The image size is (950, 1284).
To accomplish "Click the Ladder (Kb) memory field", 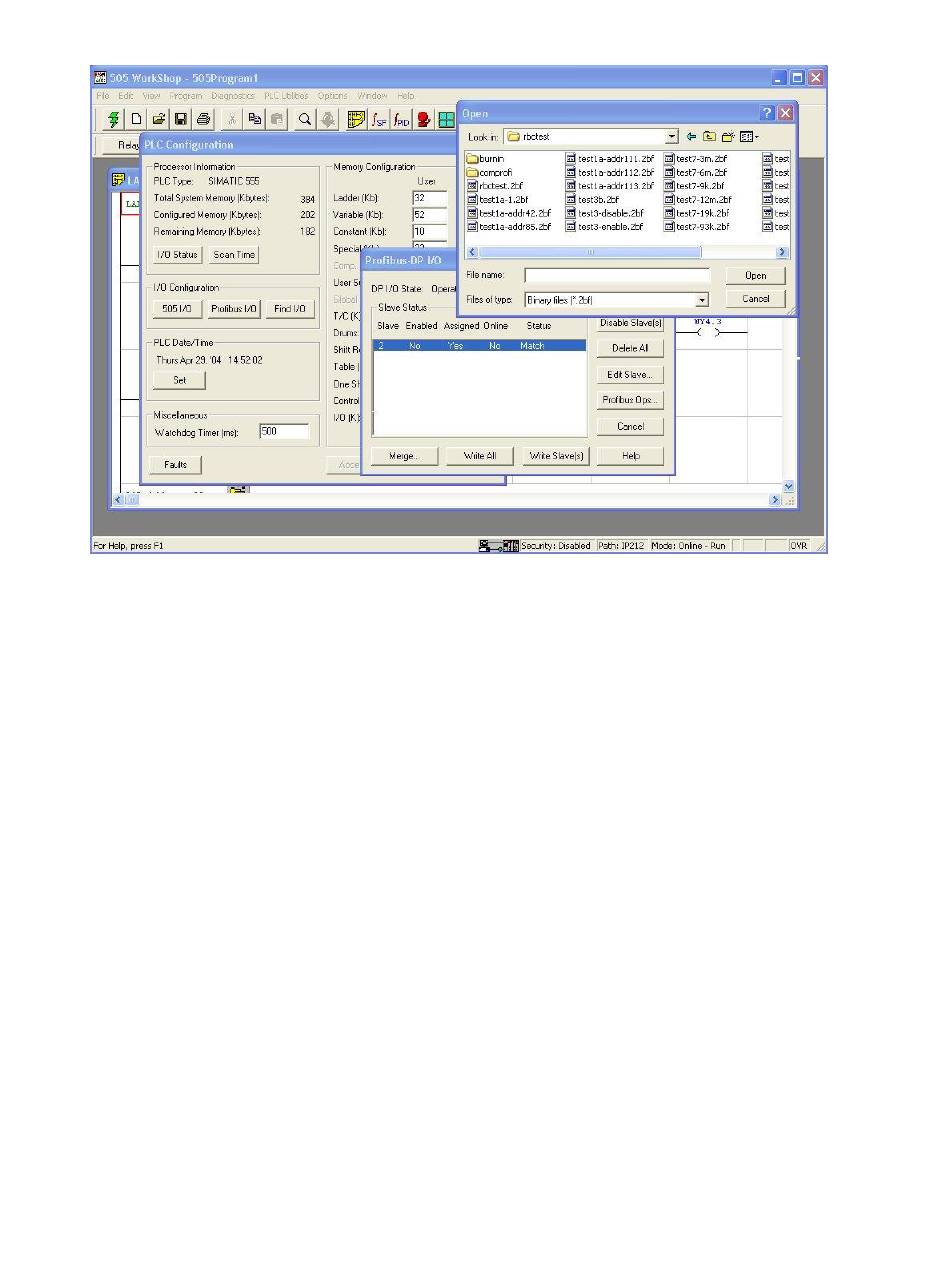I will tap(430, 198).
